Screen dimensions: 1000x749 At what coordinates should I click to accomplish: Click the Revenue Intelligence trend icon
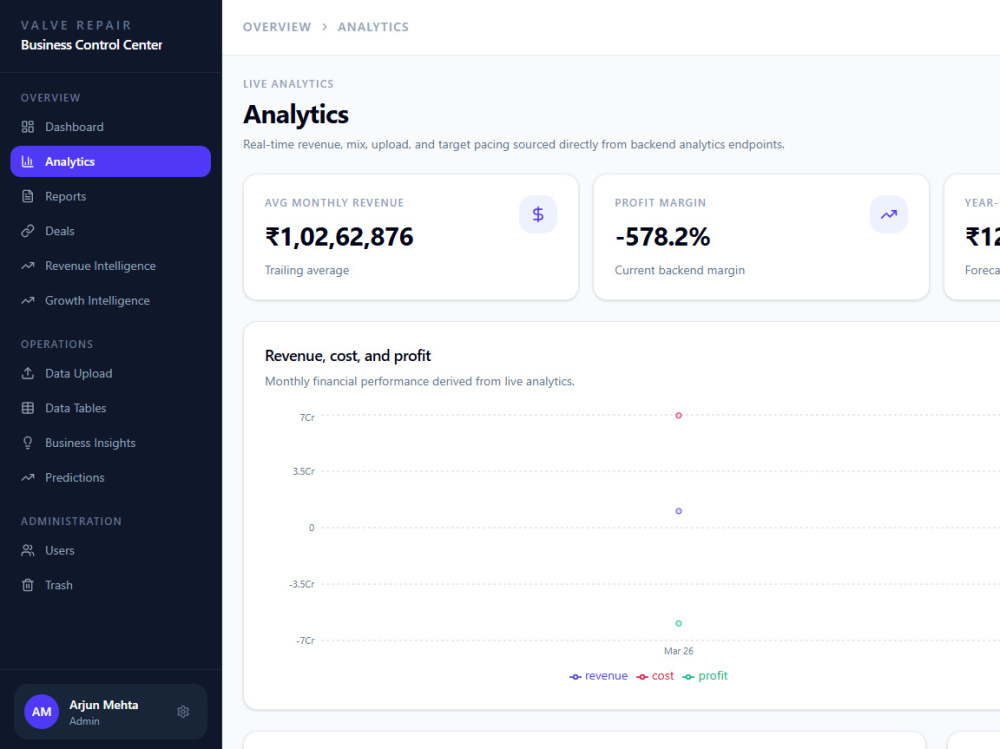click(x=27, y=266)
